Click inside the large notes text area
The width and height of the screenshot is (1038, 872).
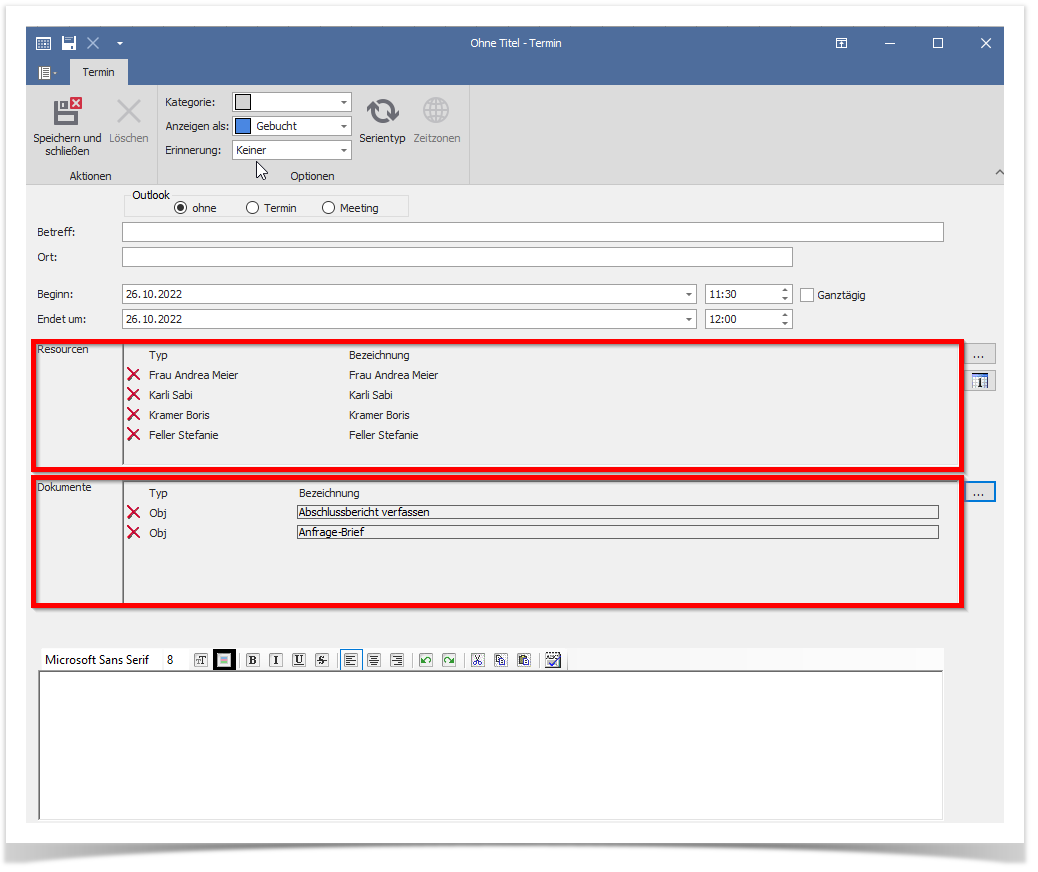tap(491, 746)
